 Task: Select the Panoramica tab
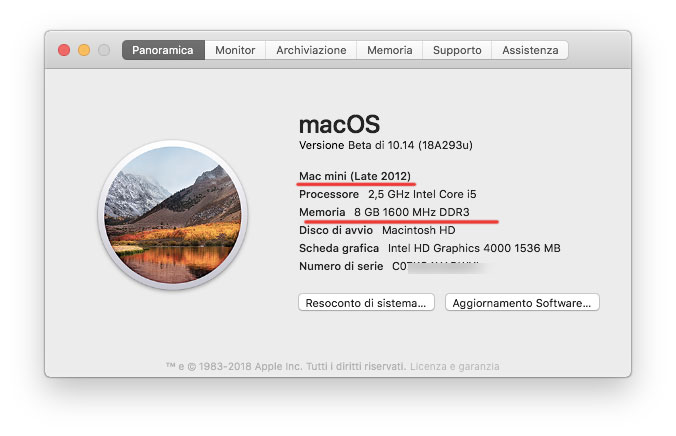(x=163, y=50)
